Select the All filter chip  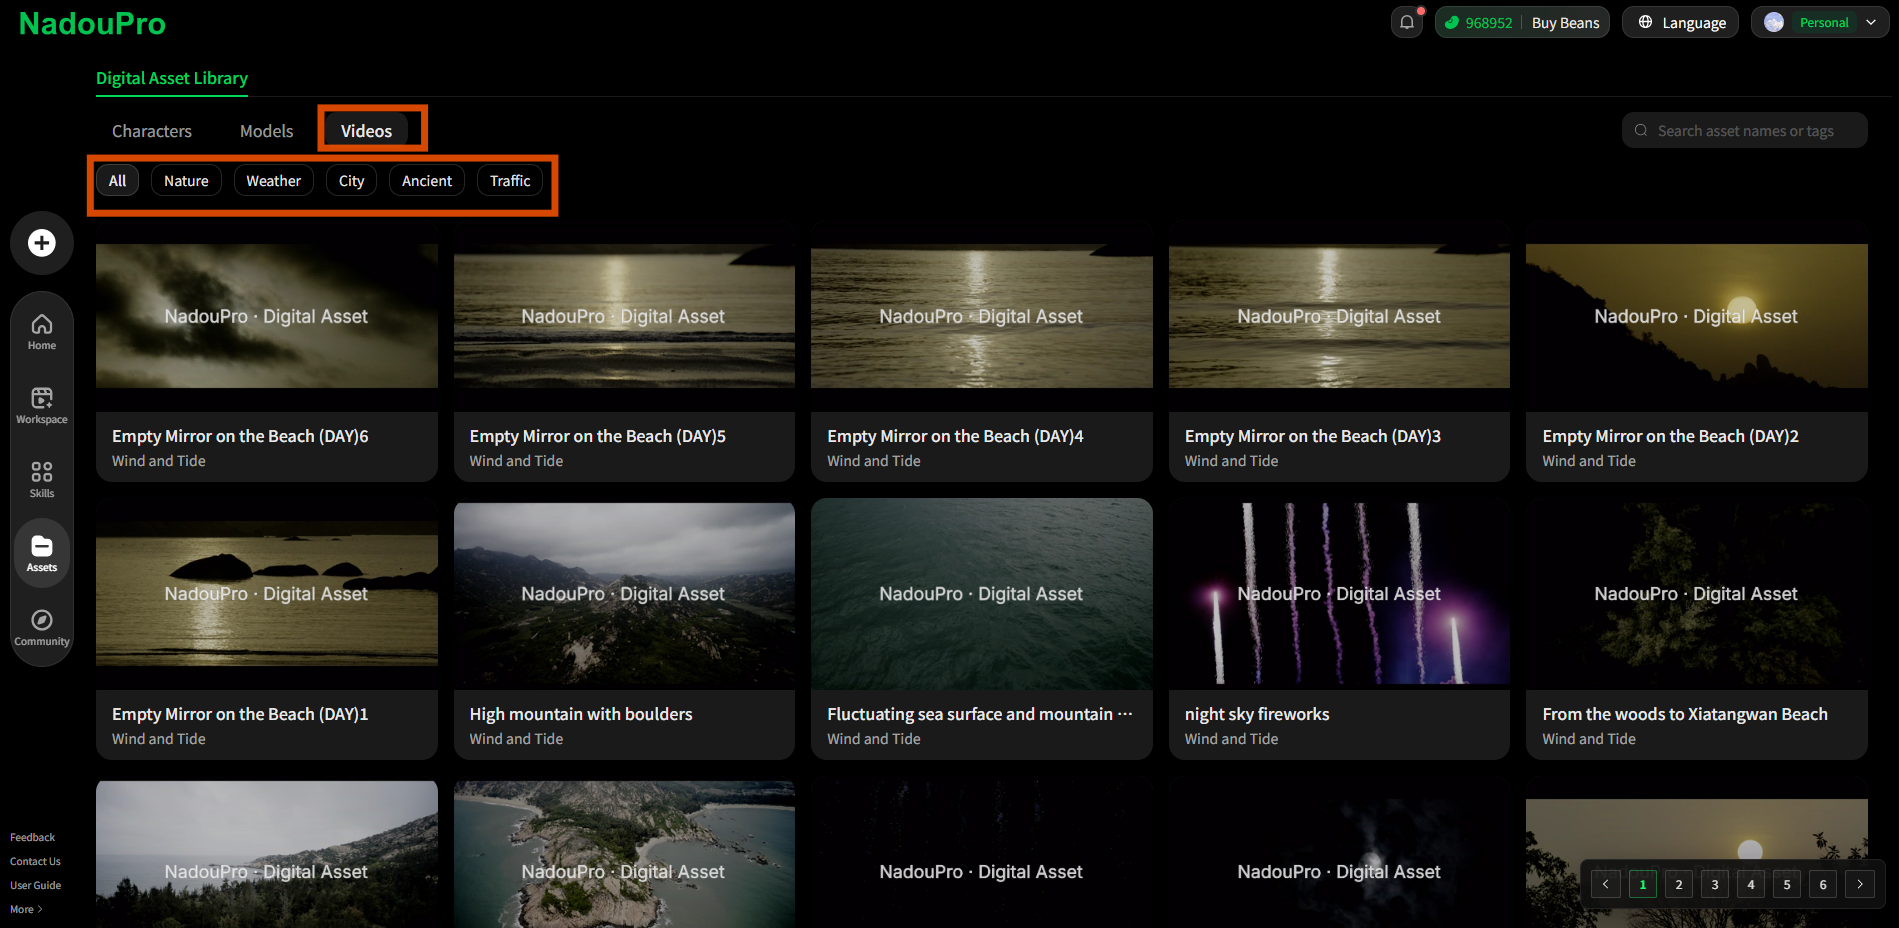[x=118, y=181]
